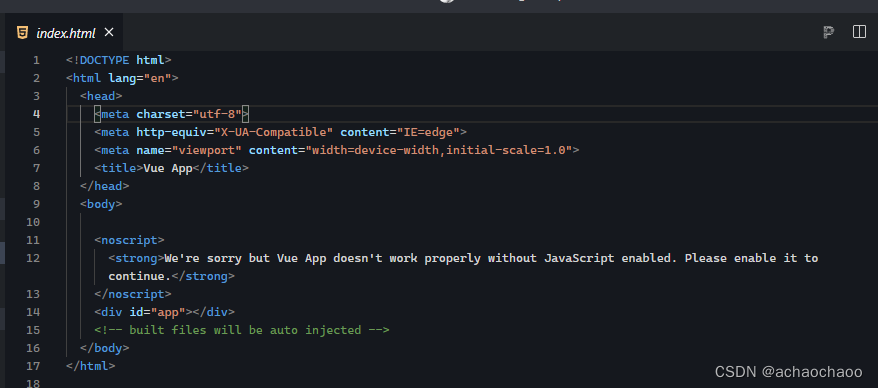
Task: Click the "continue." wrapped text
Action: tap(139, 276)
